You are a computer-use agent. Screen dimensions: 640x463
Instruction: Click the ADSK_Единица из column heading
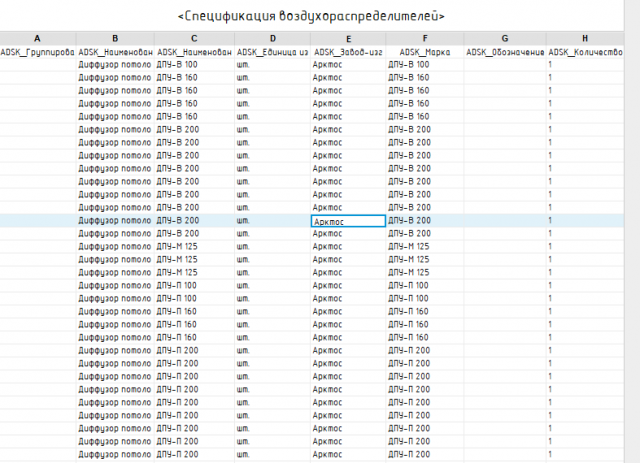[272, 51]
